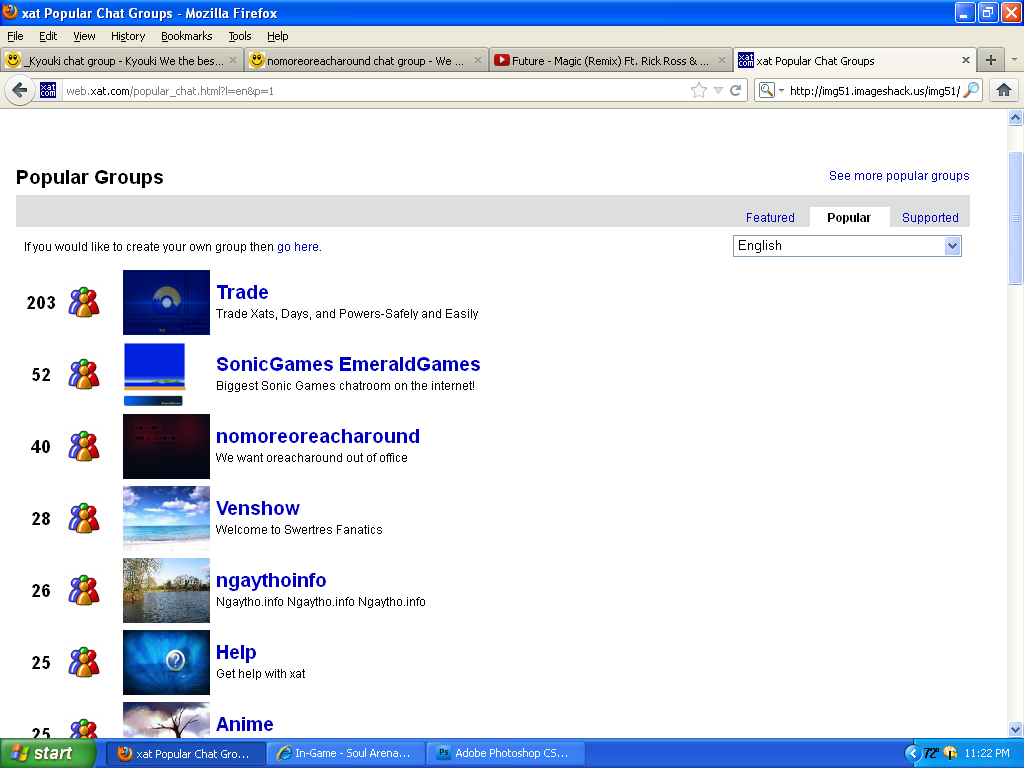Open a new tab with the plus button
This screenshot has width=1024, height=768.
991,60
